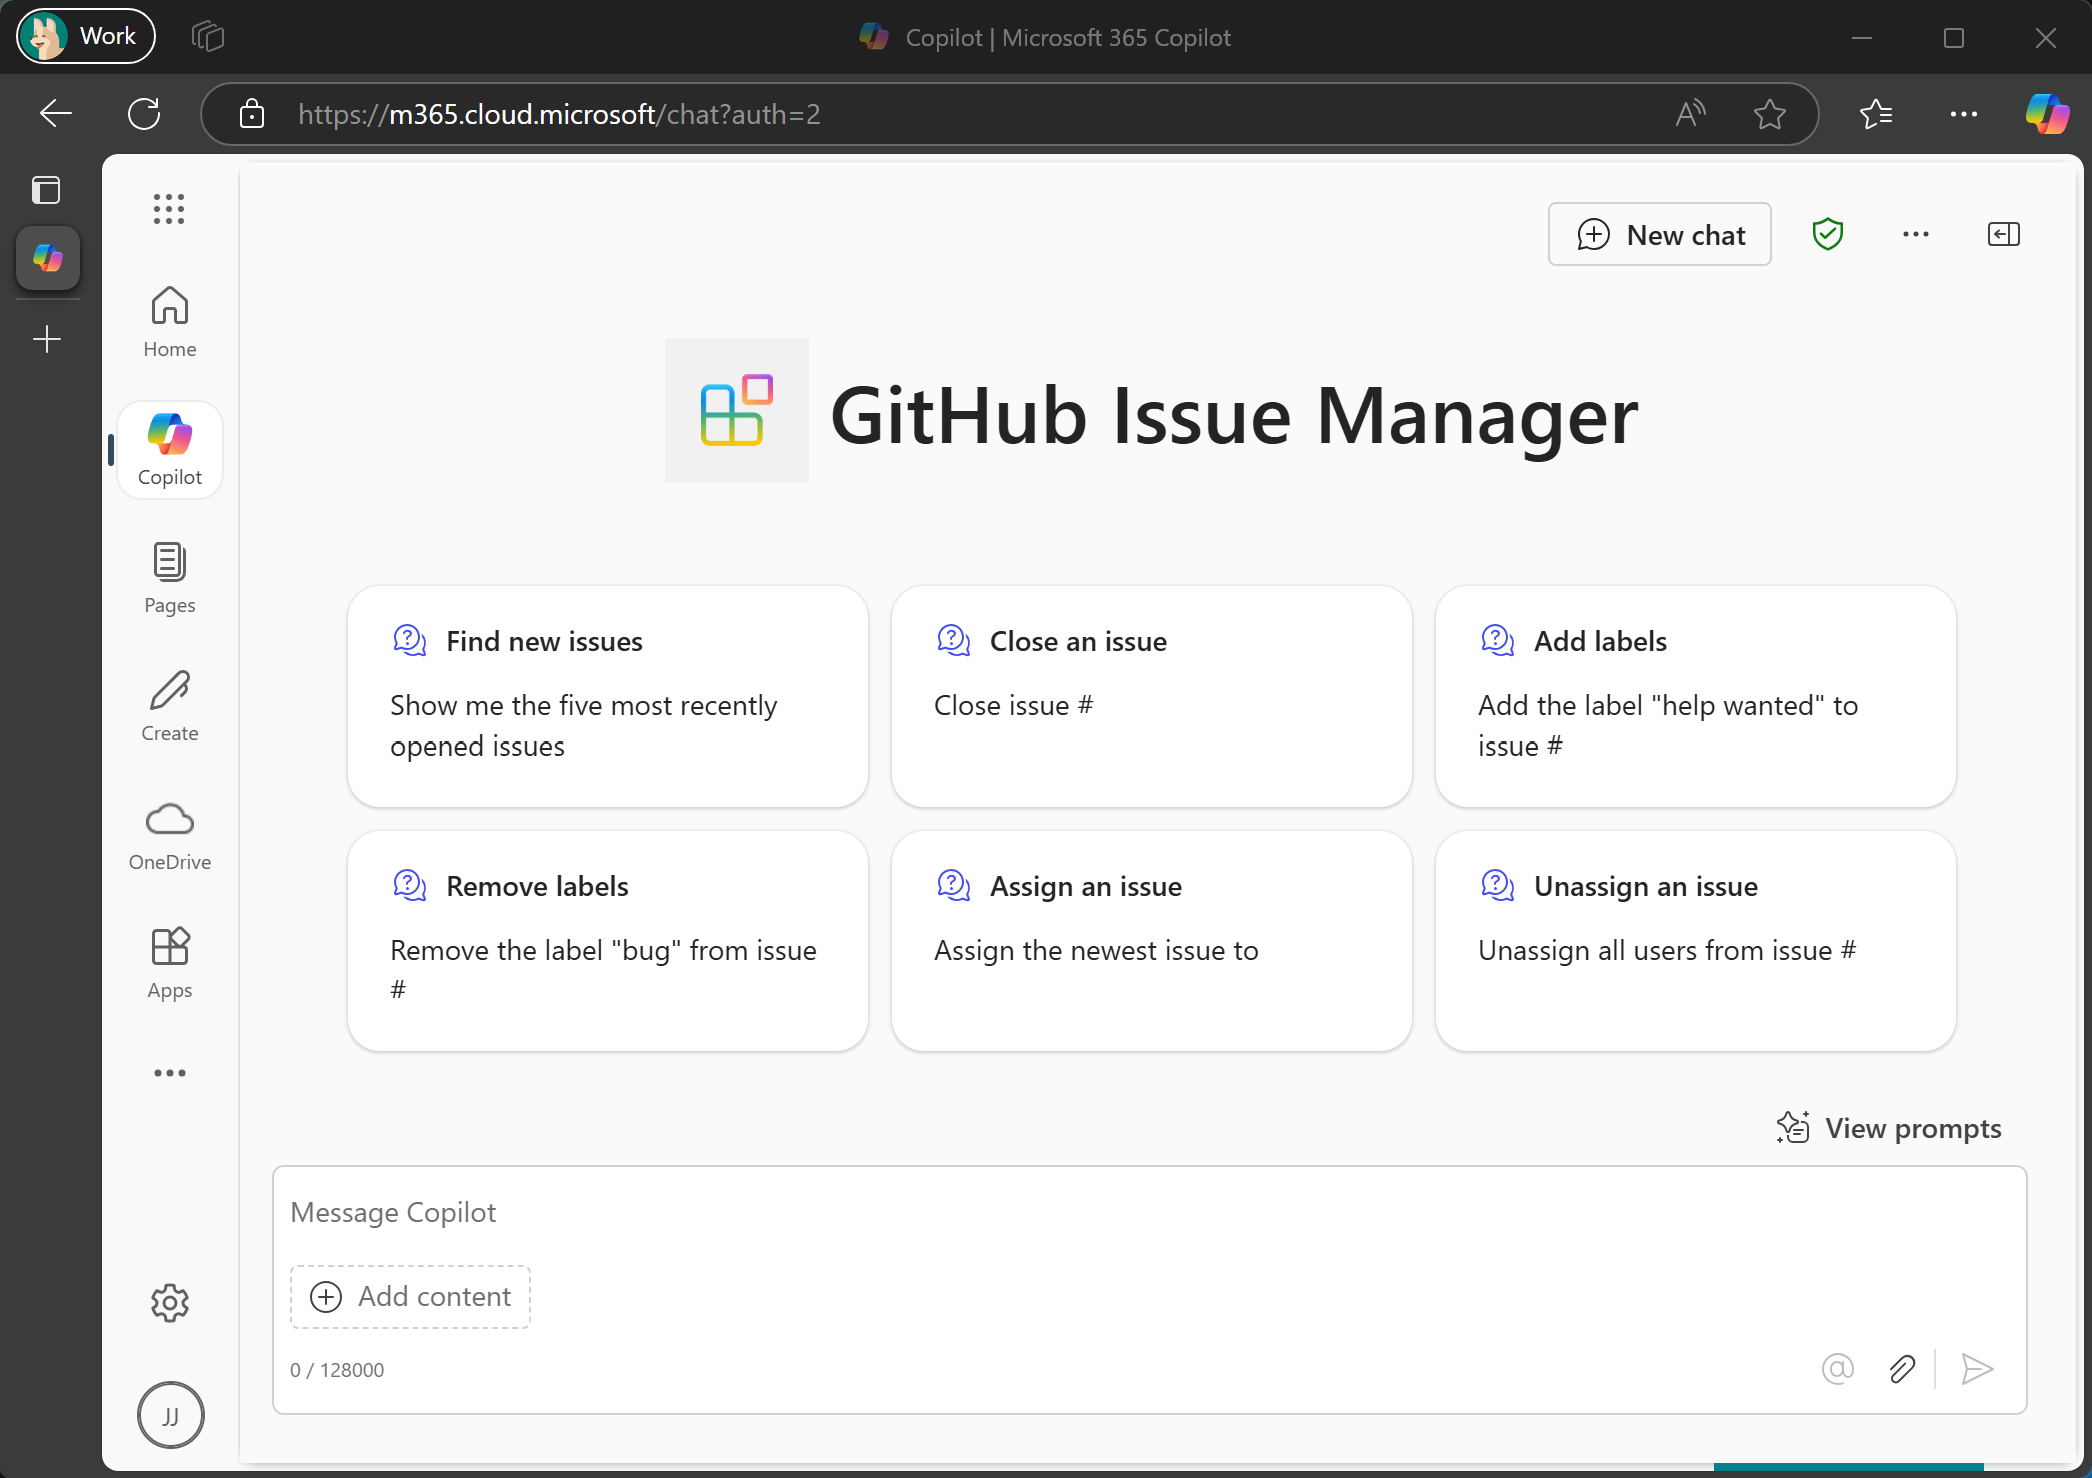Check the green shield protection status
The height and width of the screenshot is (1478, 2092).
tap(1828, 234)
